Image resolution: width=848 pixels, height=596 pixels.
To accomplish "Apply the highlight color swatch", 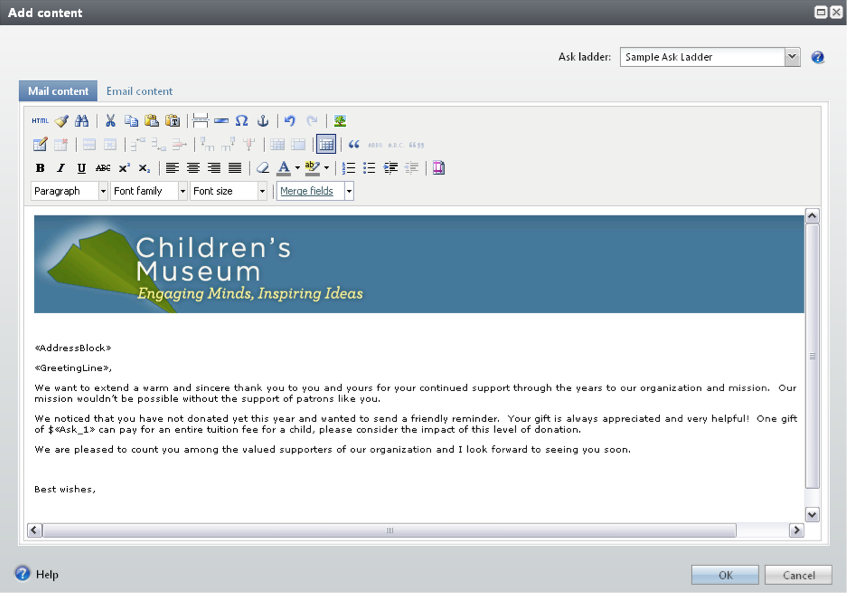I will click(x=313, y=168).
